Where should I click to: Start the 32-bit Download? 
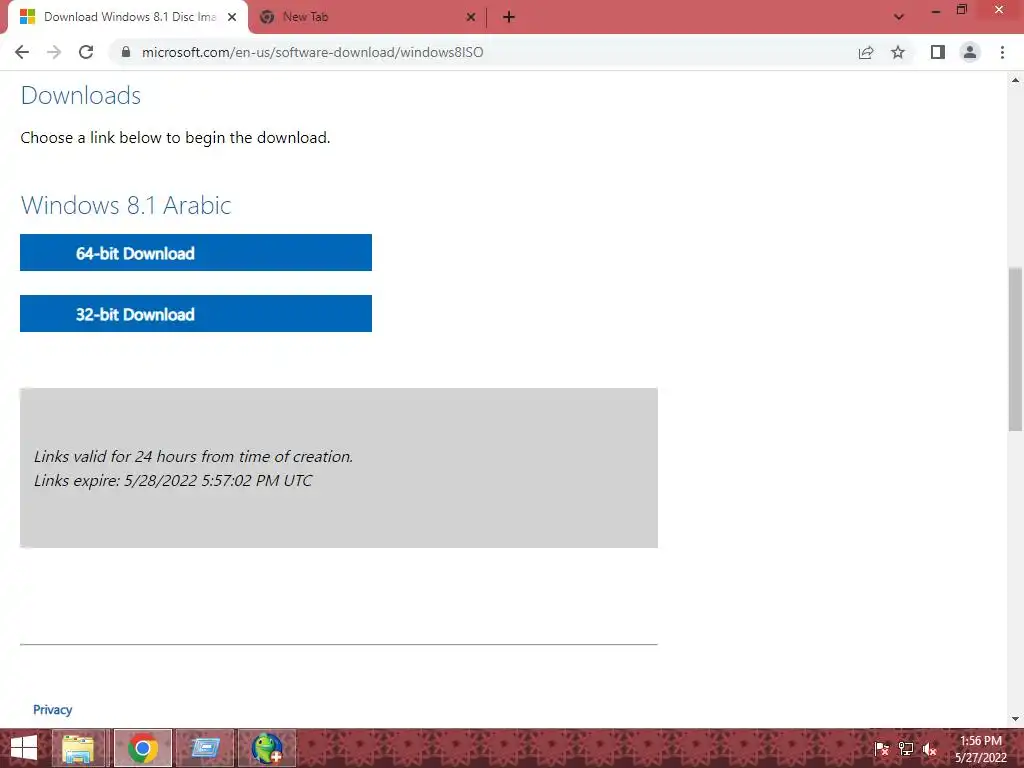click(196, 313)
